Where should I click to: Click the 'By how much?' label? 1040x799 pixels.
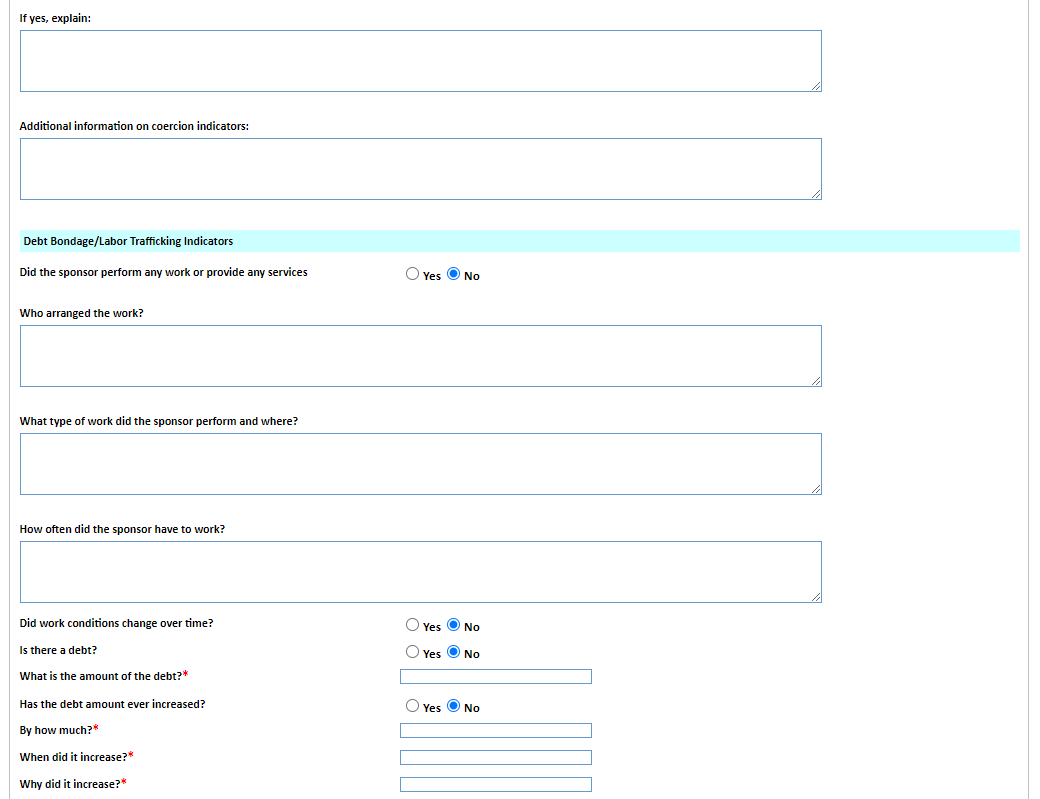click(59, 730)
